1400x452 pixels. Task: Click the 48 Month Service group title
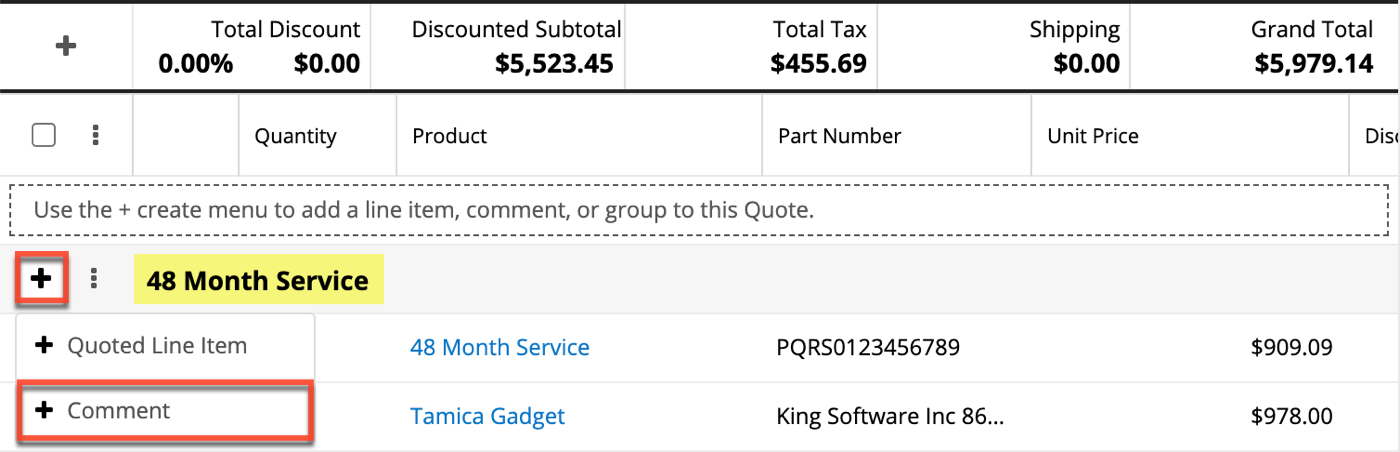tap(258, 281)
